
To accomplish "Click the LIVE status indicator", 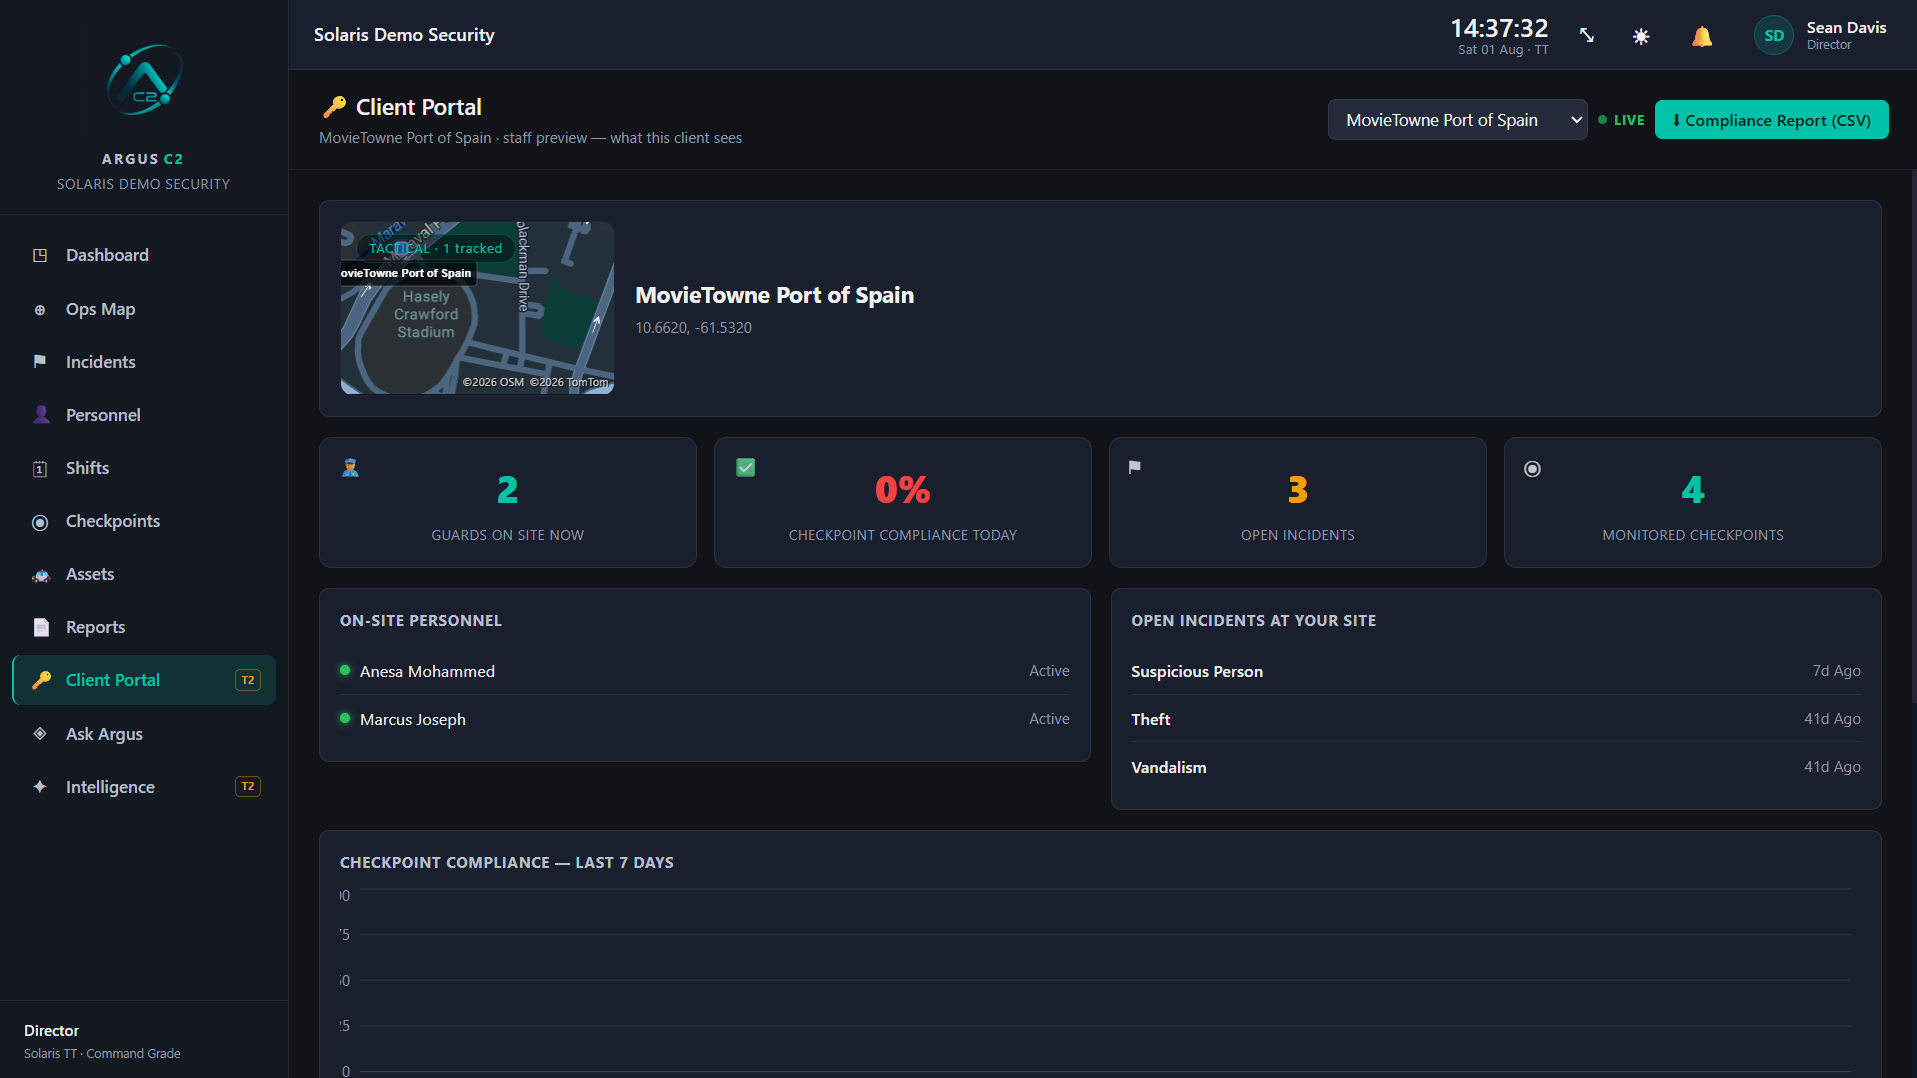I will [1621, 120].
